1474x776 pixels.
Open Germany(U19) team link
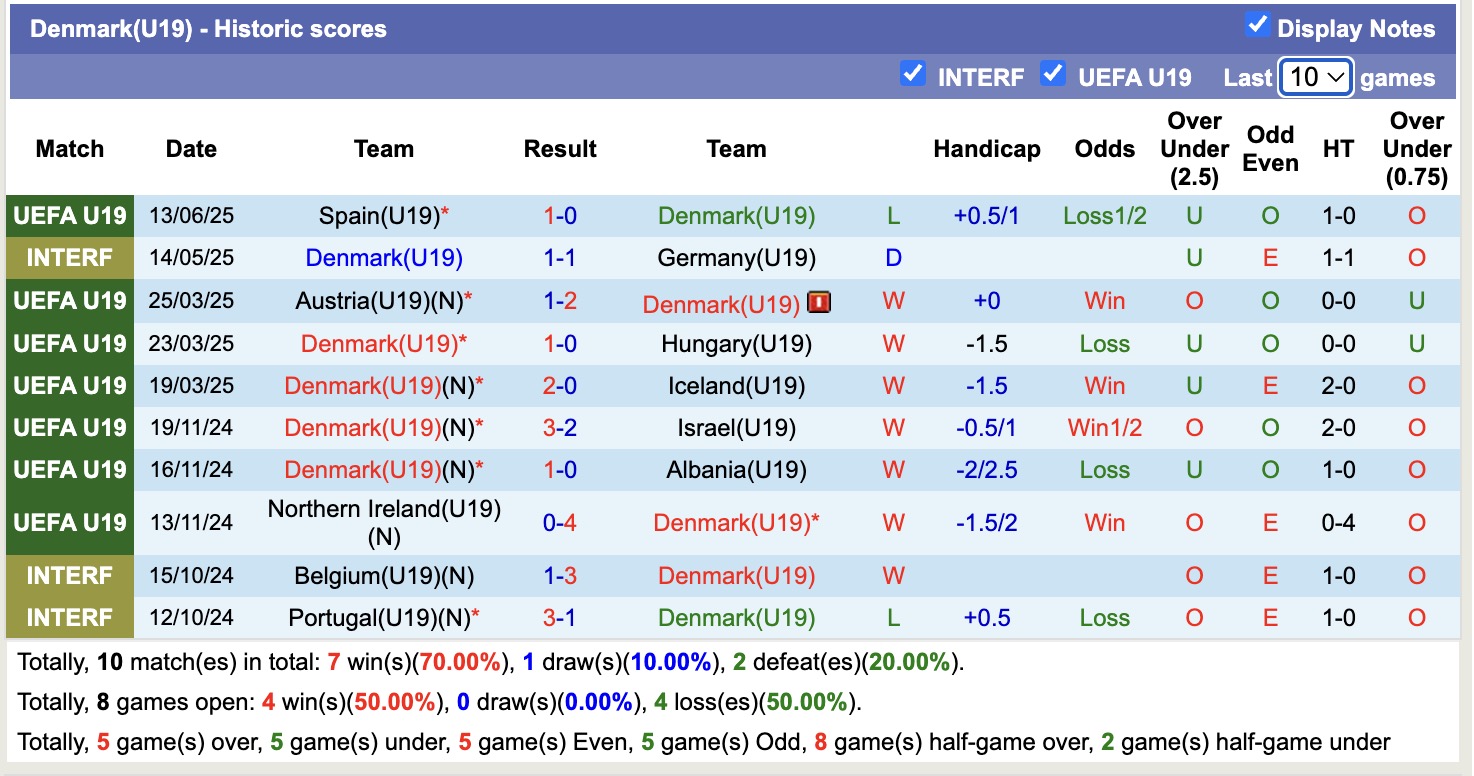tap(736, 259)
